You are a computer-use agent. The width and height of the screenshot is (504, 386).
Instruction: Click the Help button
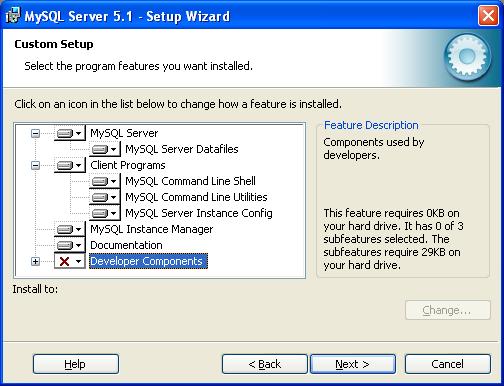pyautogui.click(x=76, y=364)
